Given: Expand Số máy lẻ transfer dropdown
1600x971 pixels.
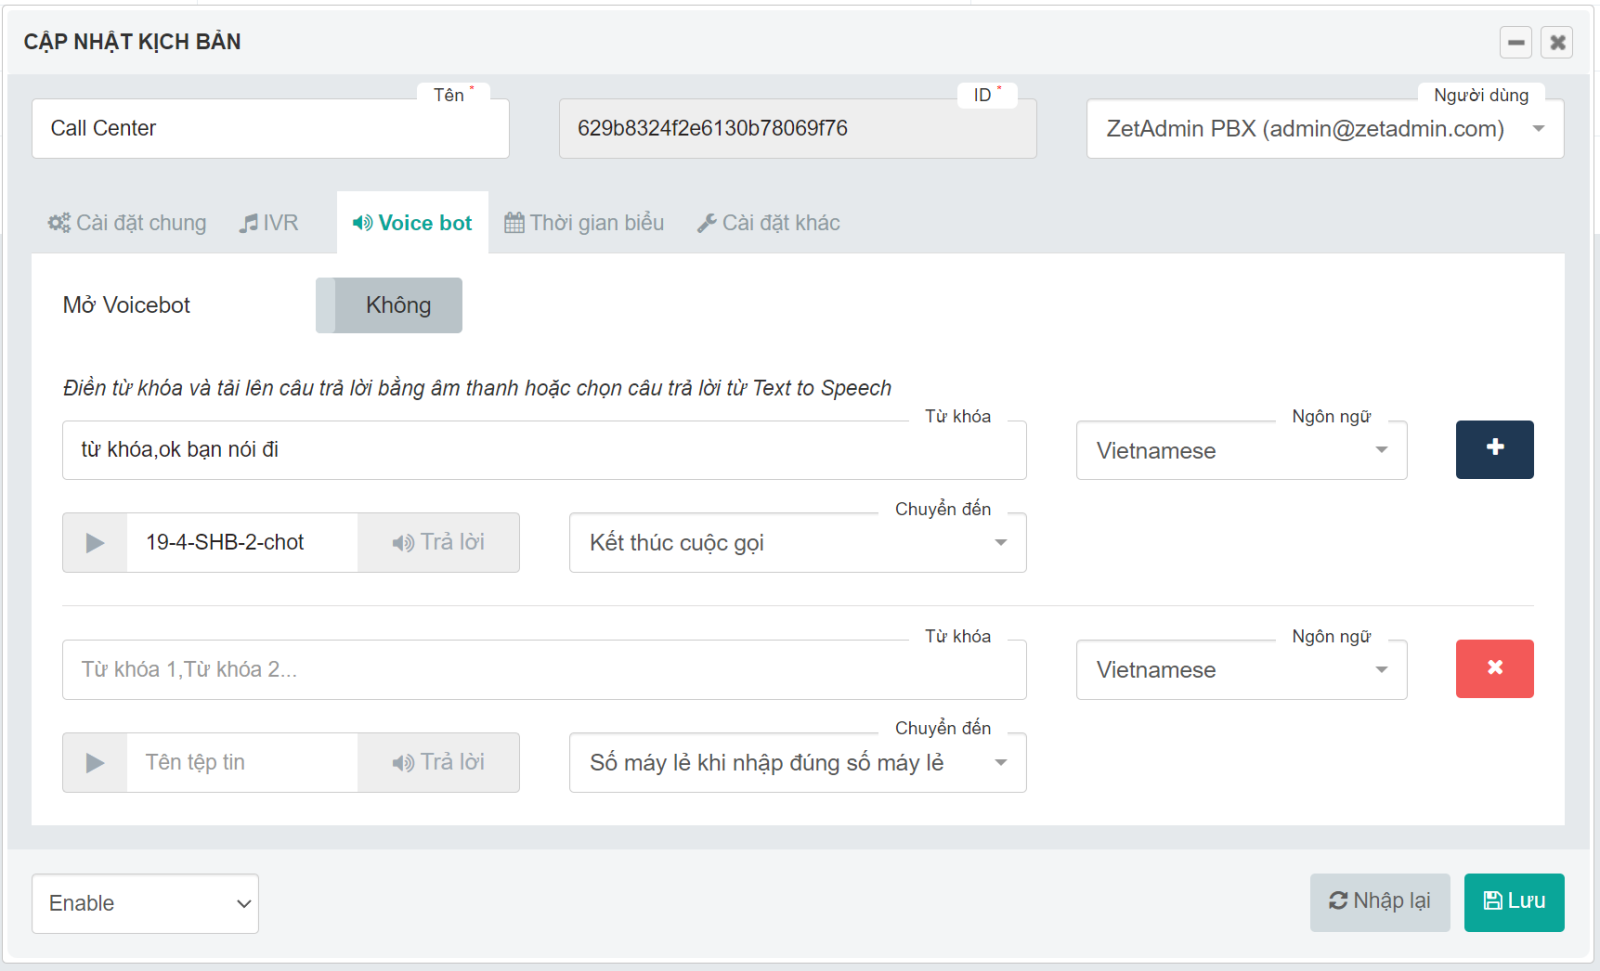Looking at the screenshot, I should pos(797,763).
